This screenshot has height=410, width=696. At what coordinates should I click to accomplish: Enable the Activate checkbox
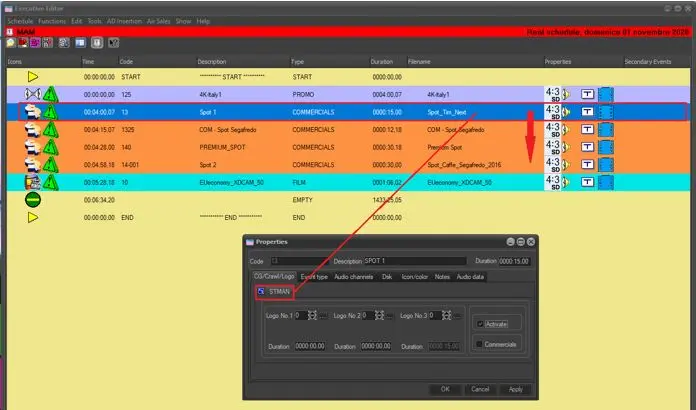pos(480,324)
